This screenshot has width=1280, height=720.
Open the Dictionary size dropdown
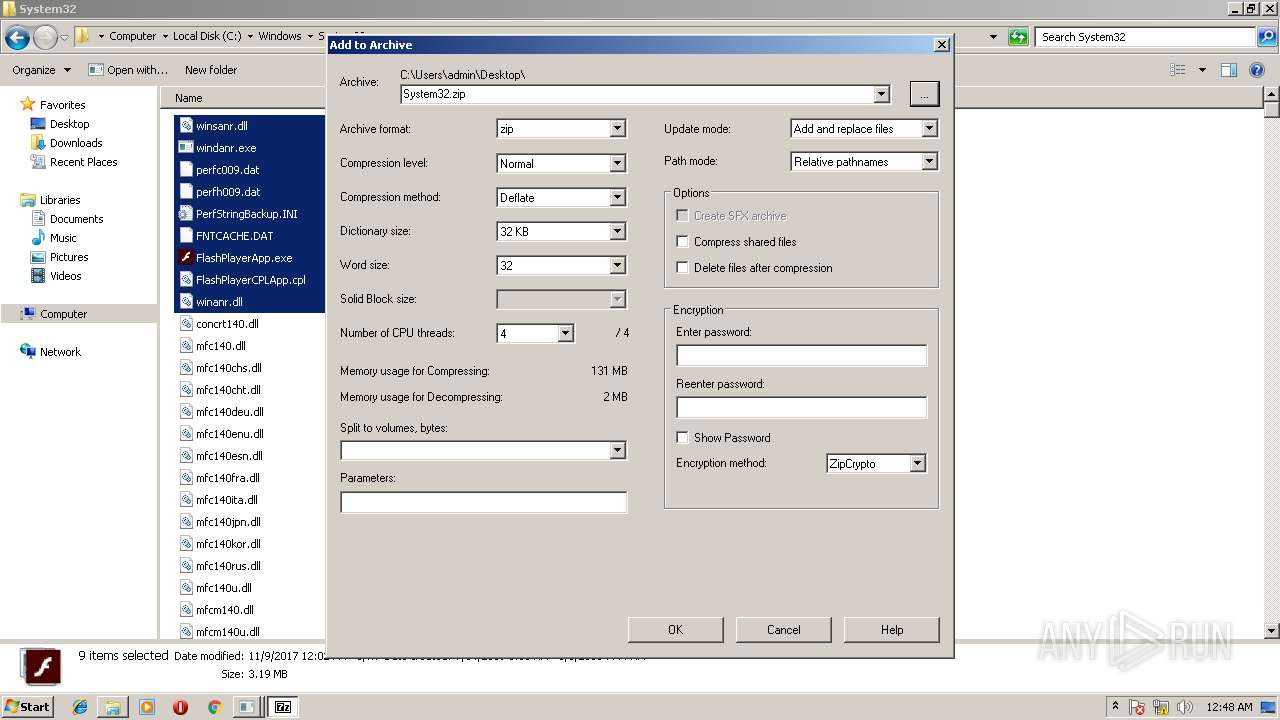tap(617, 231)
